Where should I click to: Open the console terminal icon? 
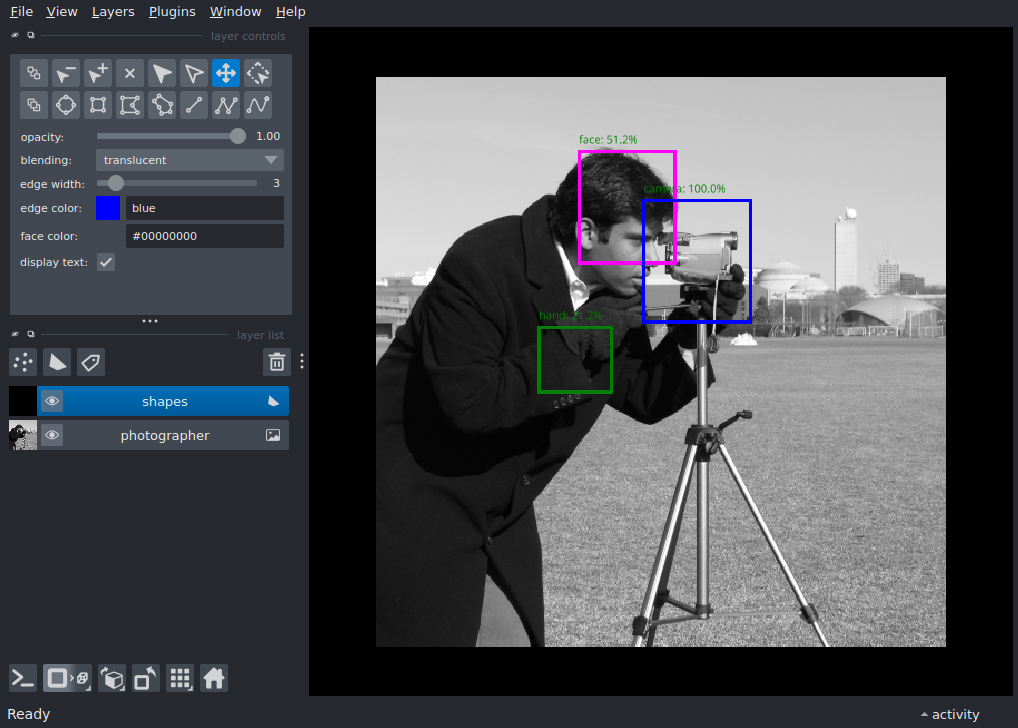[x=23, y=678]
